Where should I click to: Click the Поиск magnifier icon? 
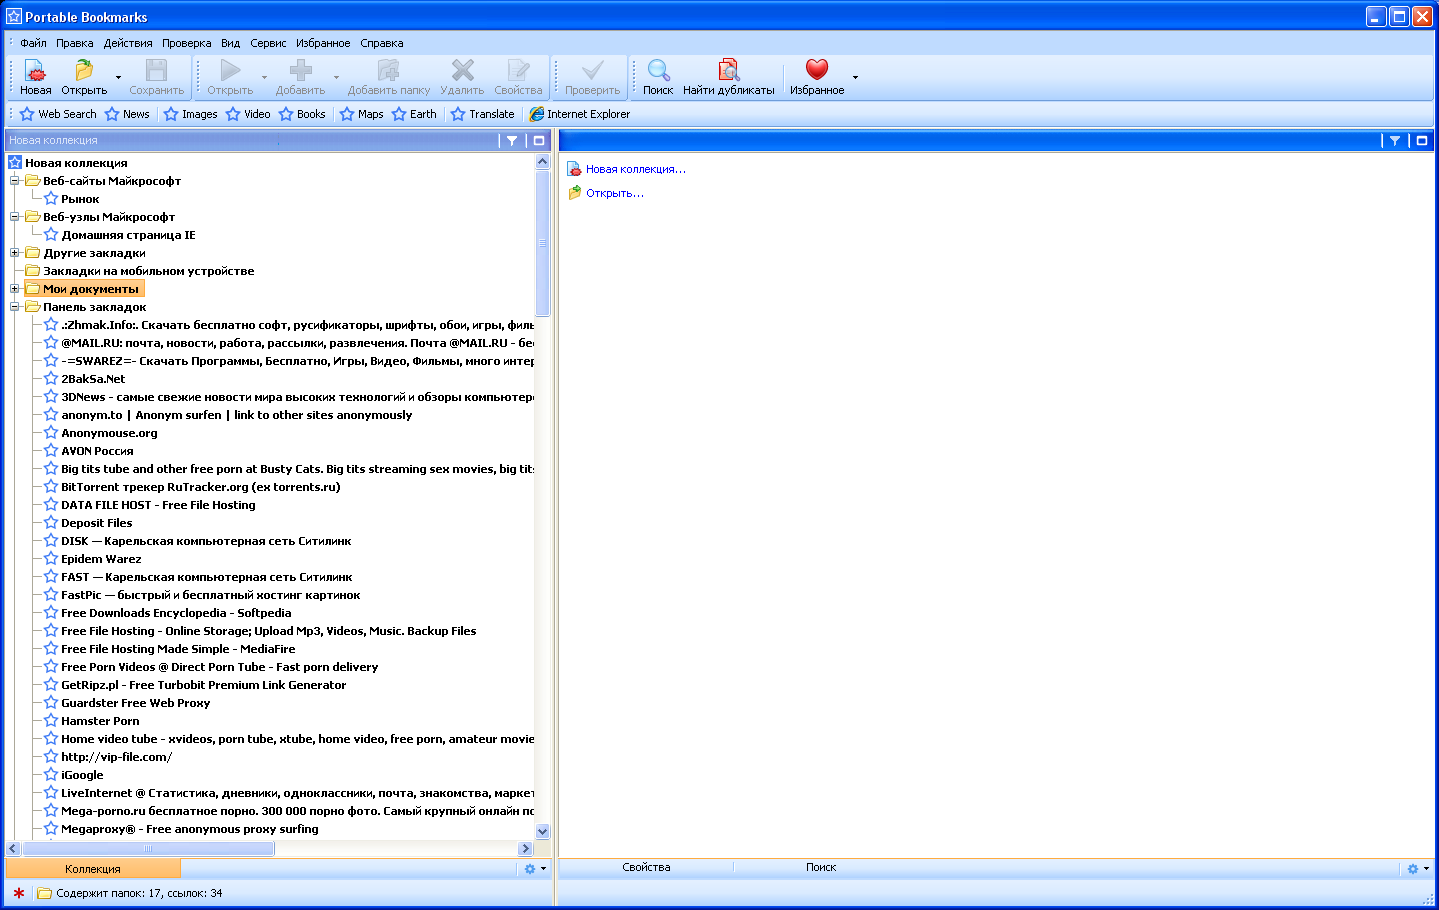click(658, 70)
